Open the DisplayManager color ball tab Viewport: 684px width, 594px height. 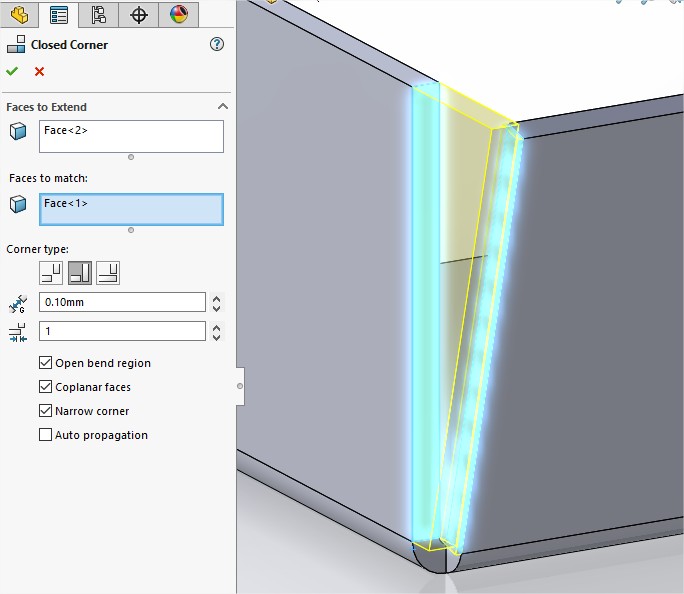178,15
